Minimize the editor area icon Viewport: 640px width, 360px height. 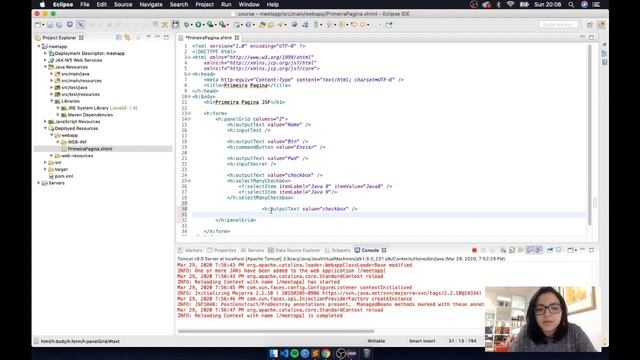582,37
